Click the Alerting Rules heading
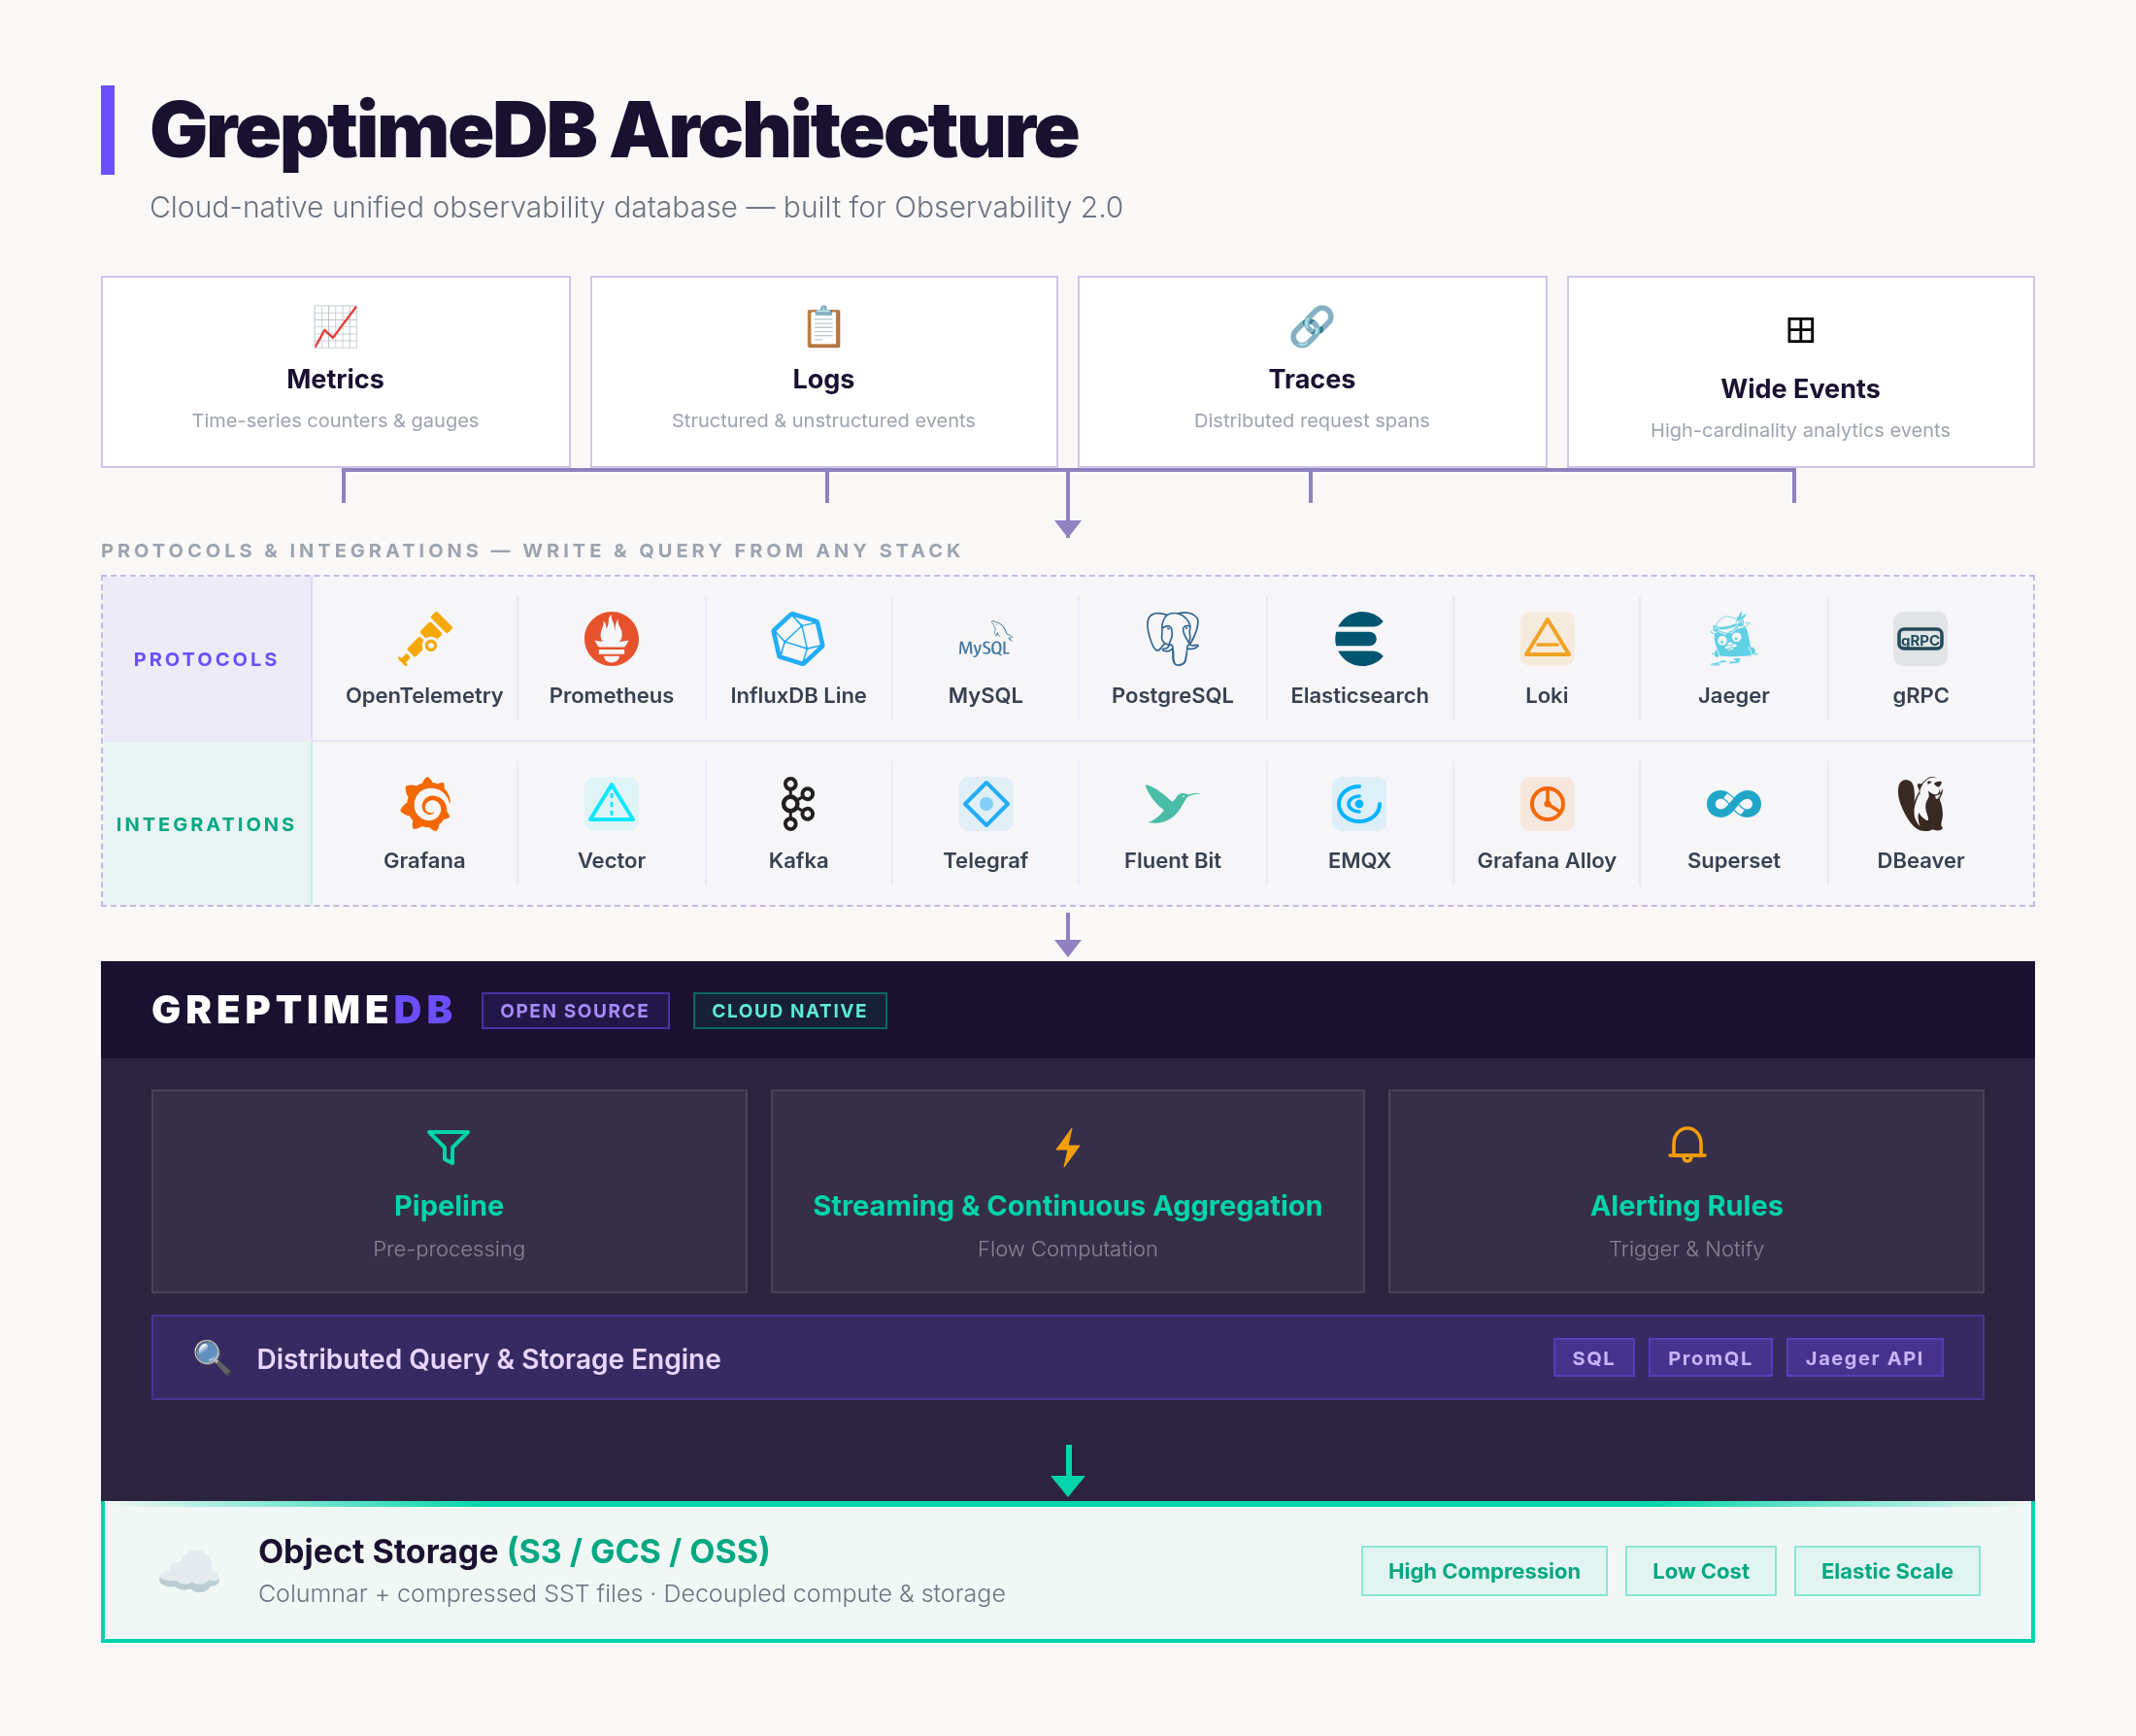This screenshot has height=1736, width=2136. [1686, 1205]
